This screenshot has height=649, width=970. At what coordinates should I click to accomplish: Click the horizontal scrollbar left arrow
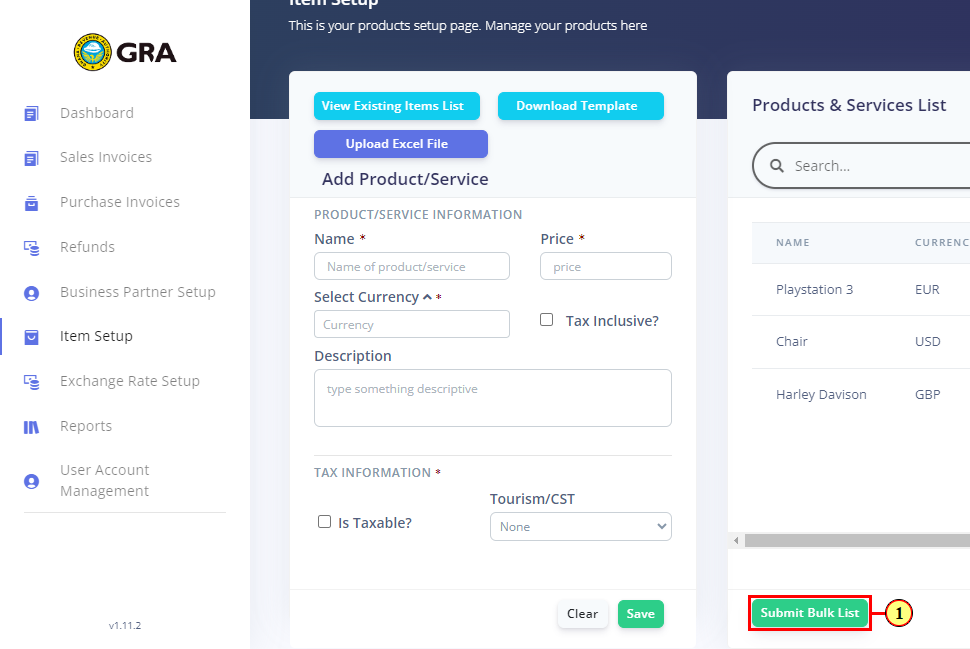click(736, 541)
